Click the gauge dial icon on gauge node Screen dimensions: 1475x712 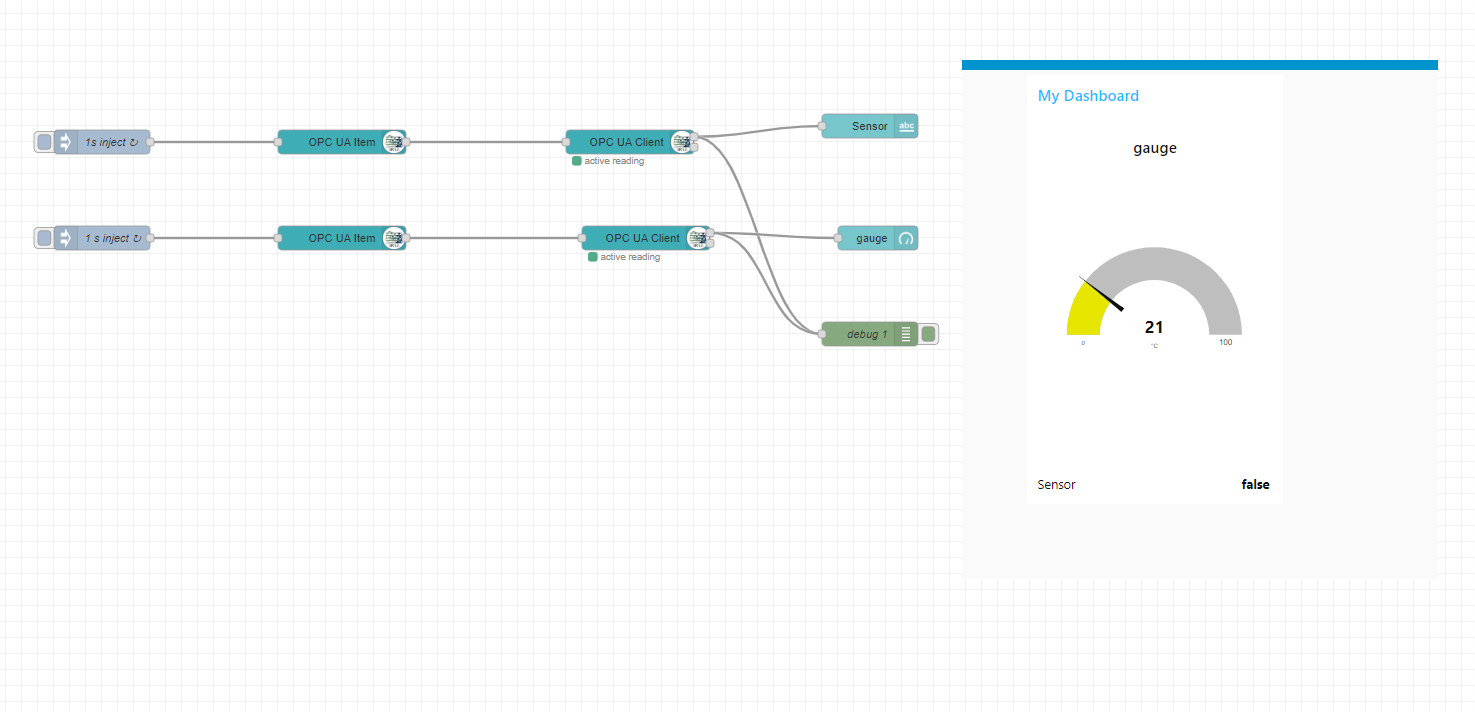(x=906, y=238)
